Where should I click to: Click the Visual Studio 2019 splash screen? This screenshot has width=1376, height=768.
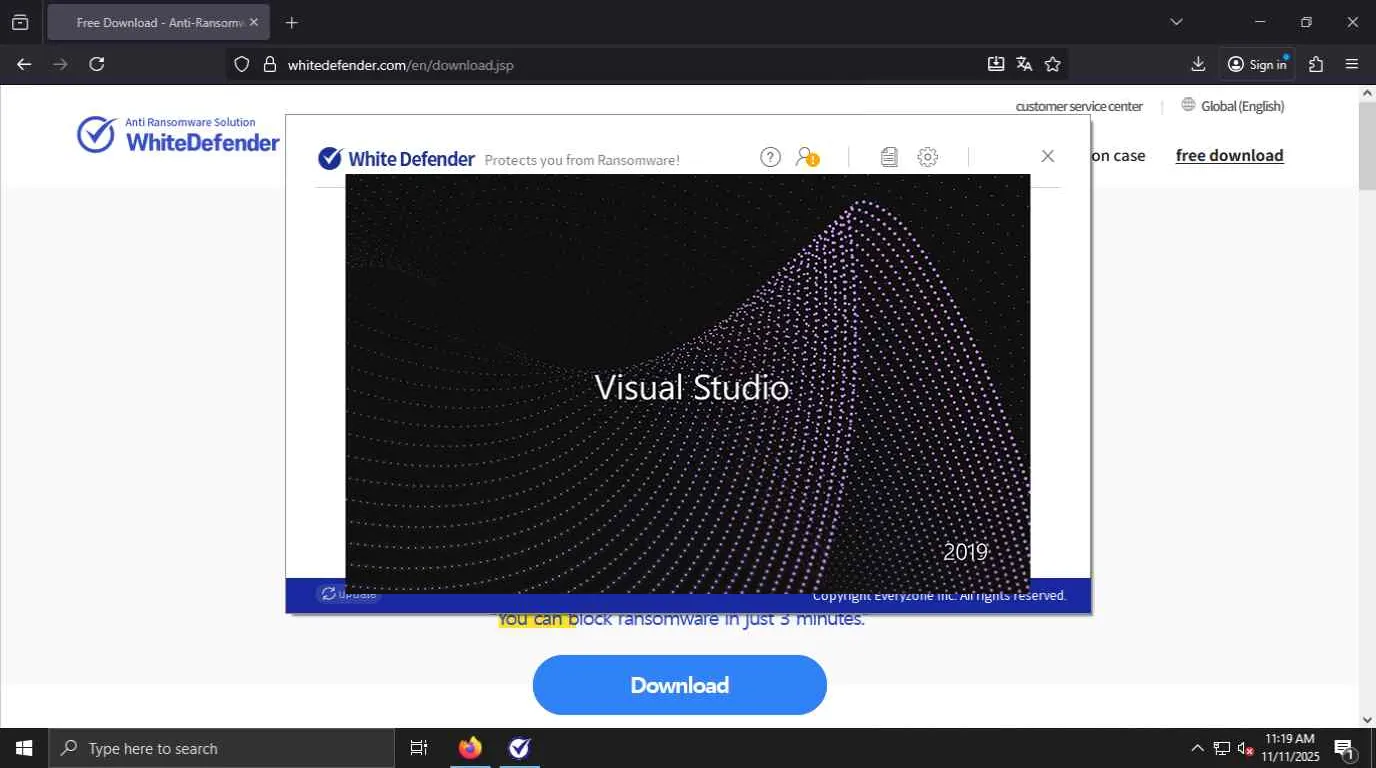click(x=688, y=384)
